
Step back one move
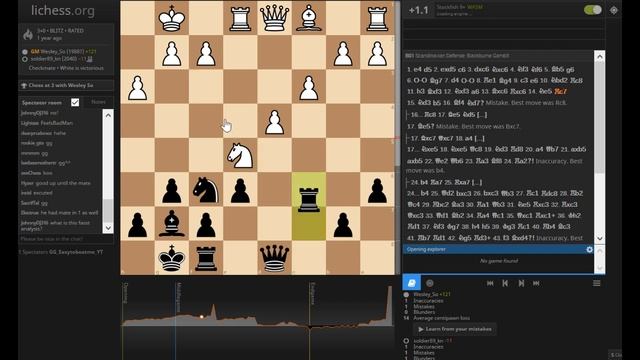coord(505,283)
